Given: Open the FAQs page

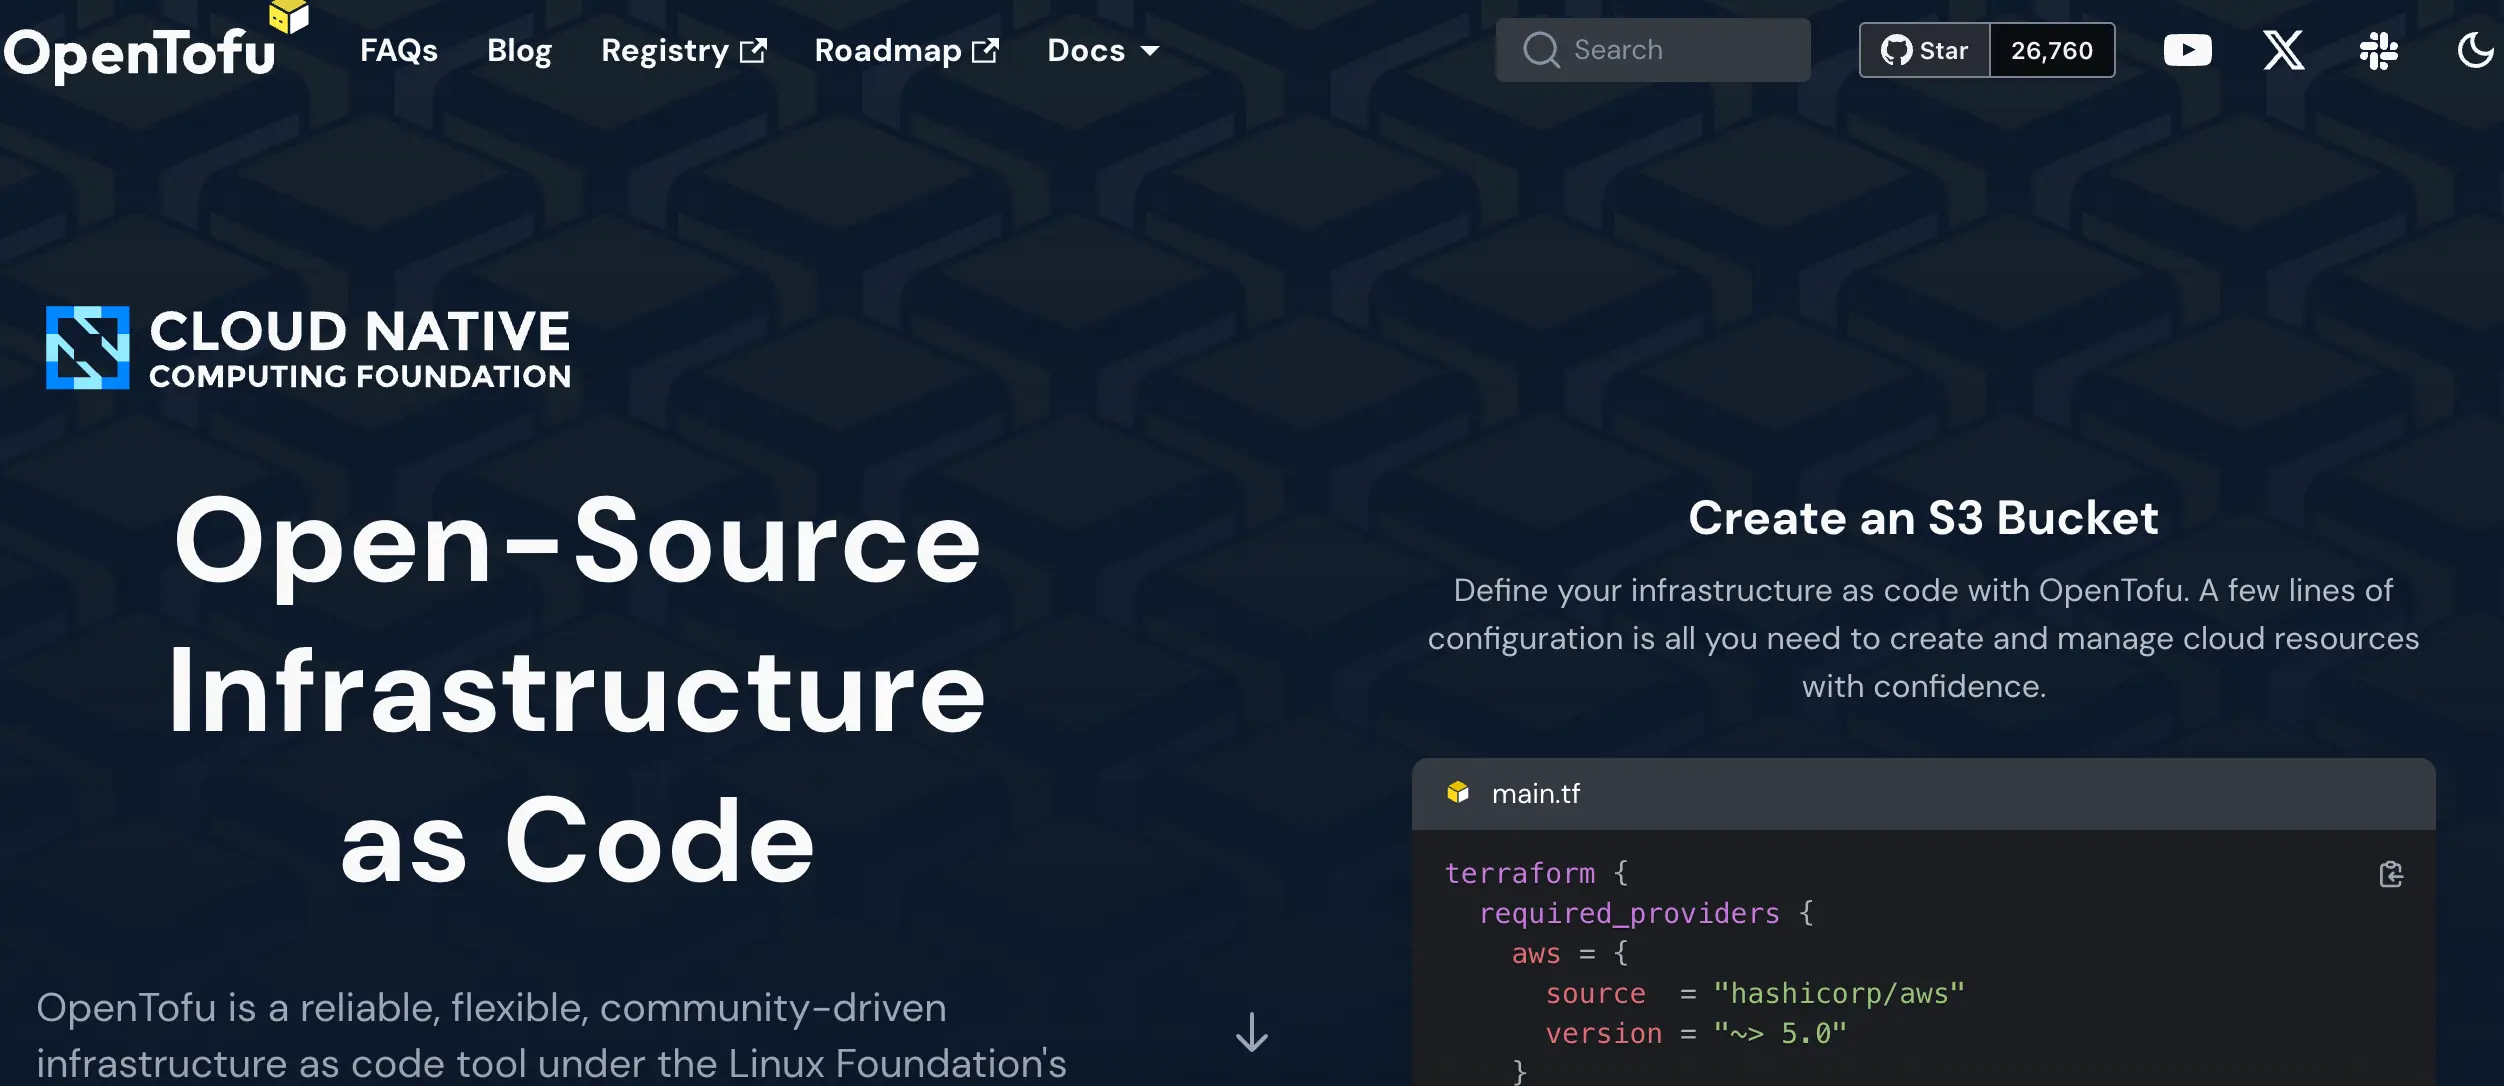Looking at the screenshot, I should click(398, 50).
